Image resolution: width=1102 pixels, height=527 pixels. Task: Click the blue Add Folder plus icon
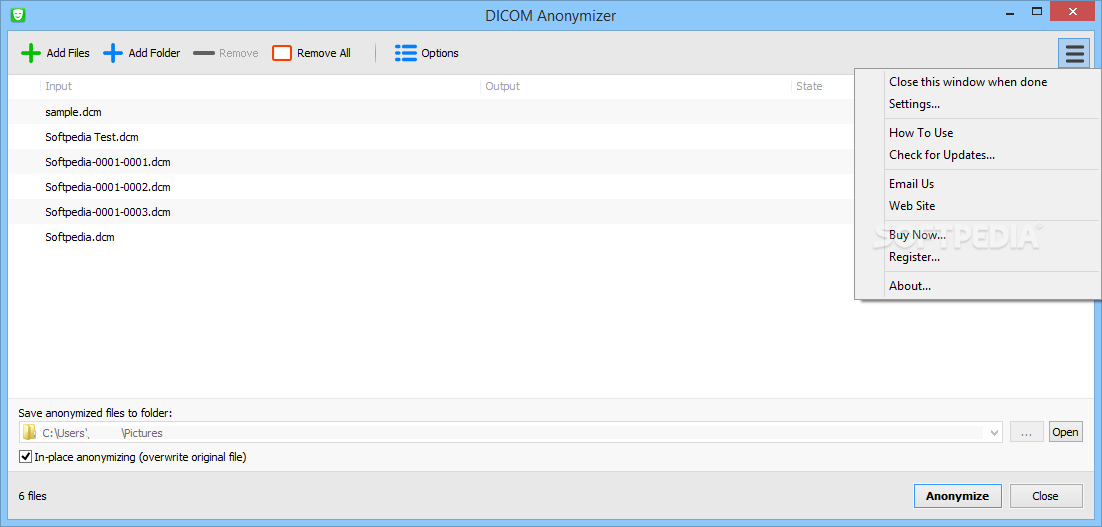click(113, 53)
